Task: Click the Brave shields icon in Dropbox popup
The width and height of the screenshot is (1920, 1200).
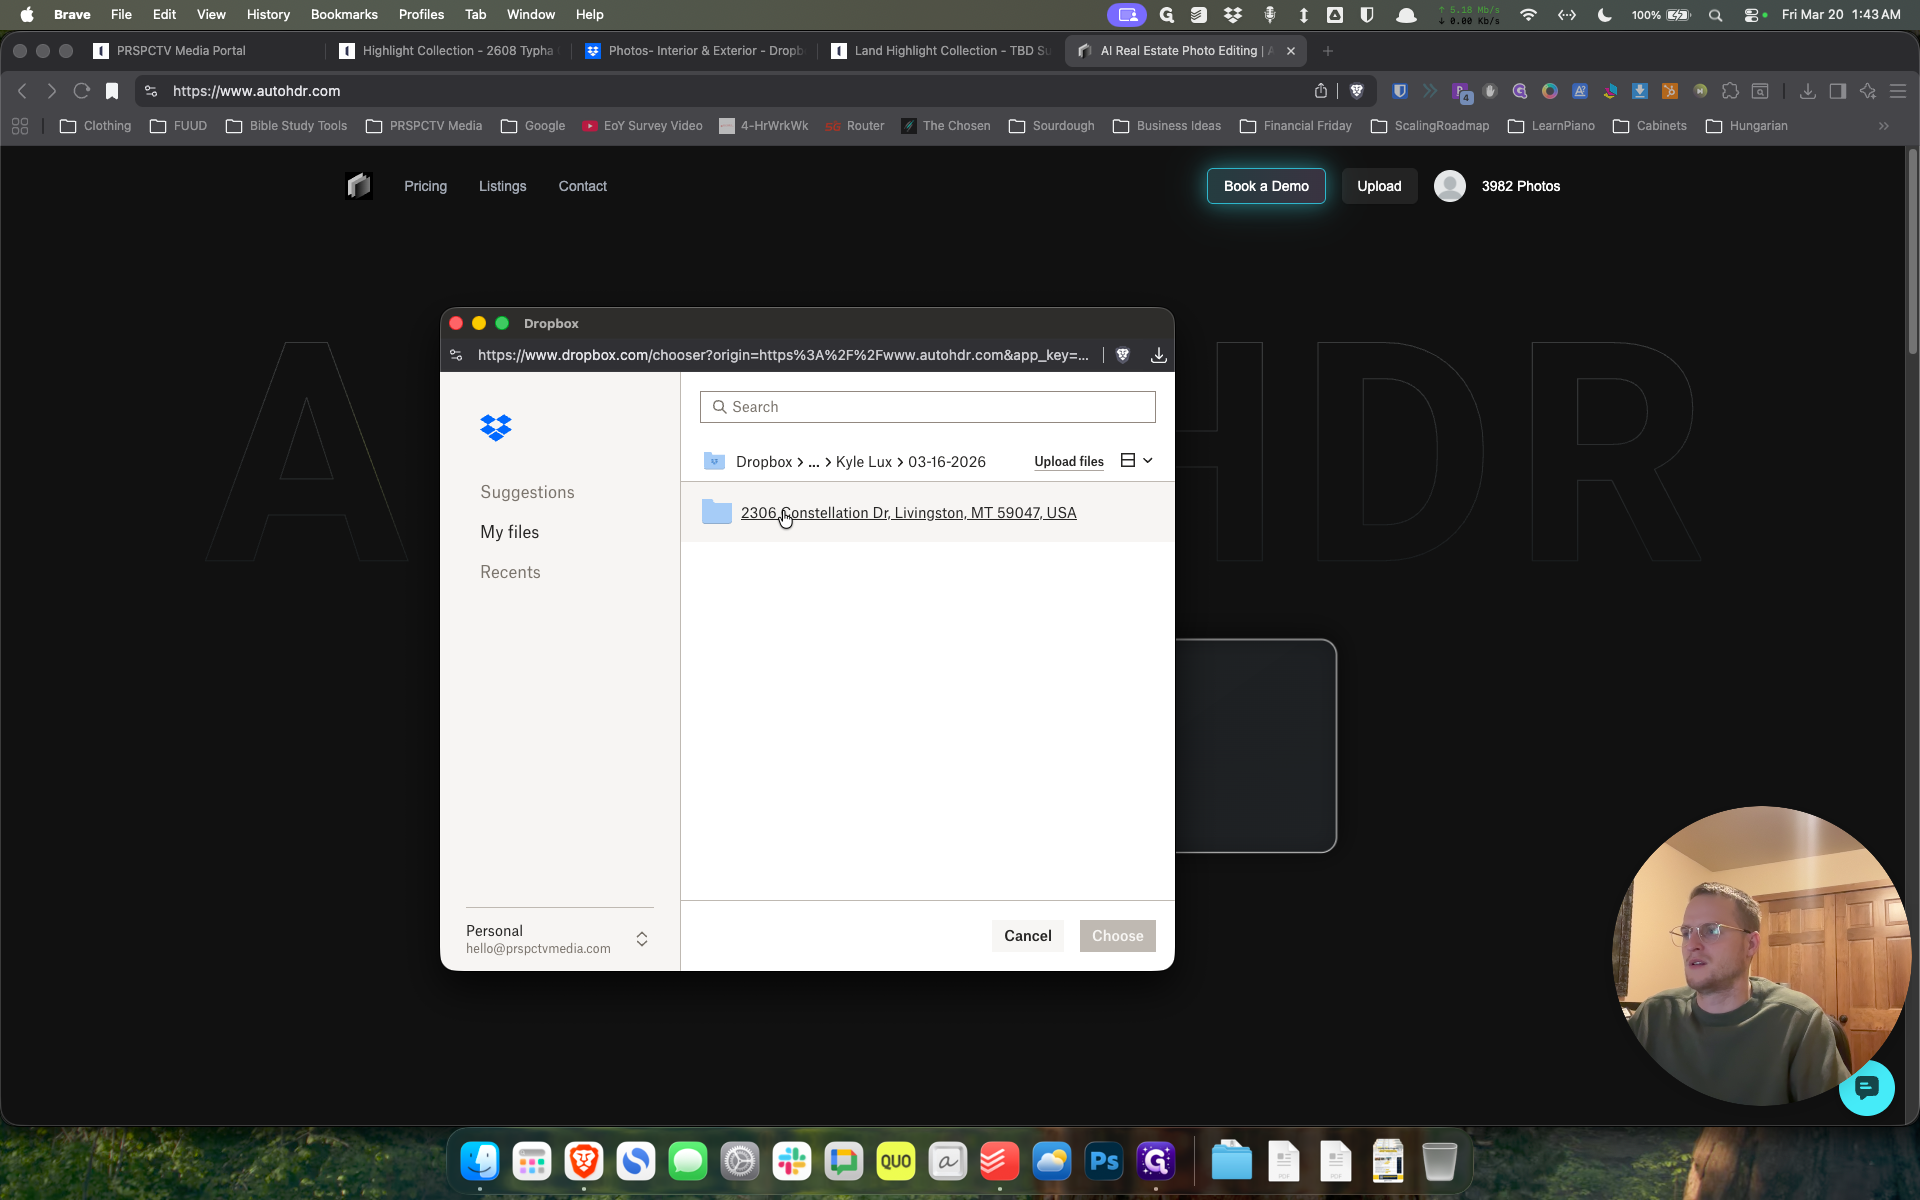Action: tap(1123, 355)
